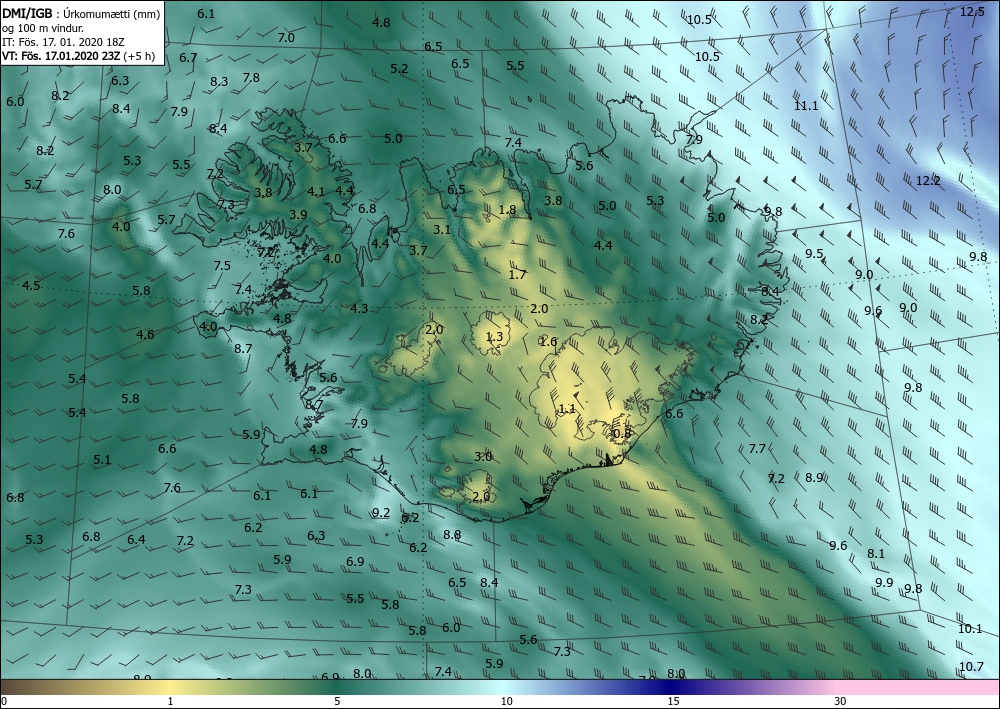
Task: Click the map value 1.3
Action: coord(494,337)
